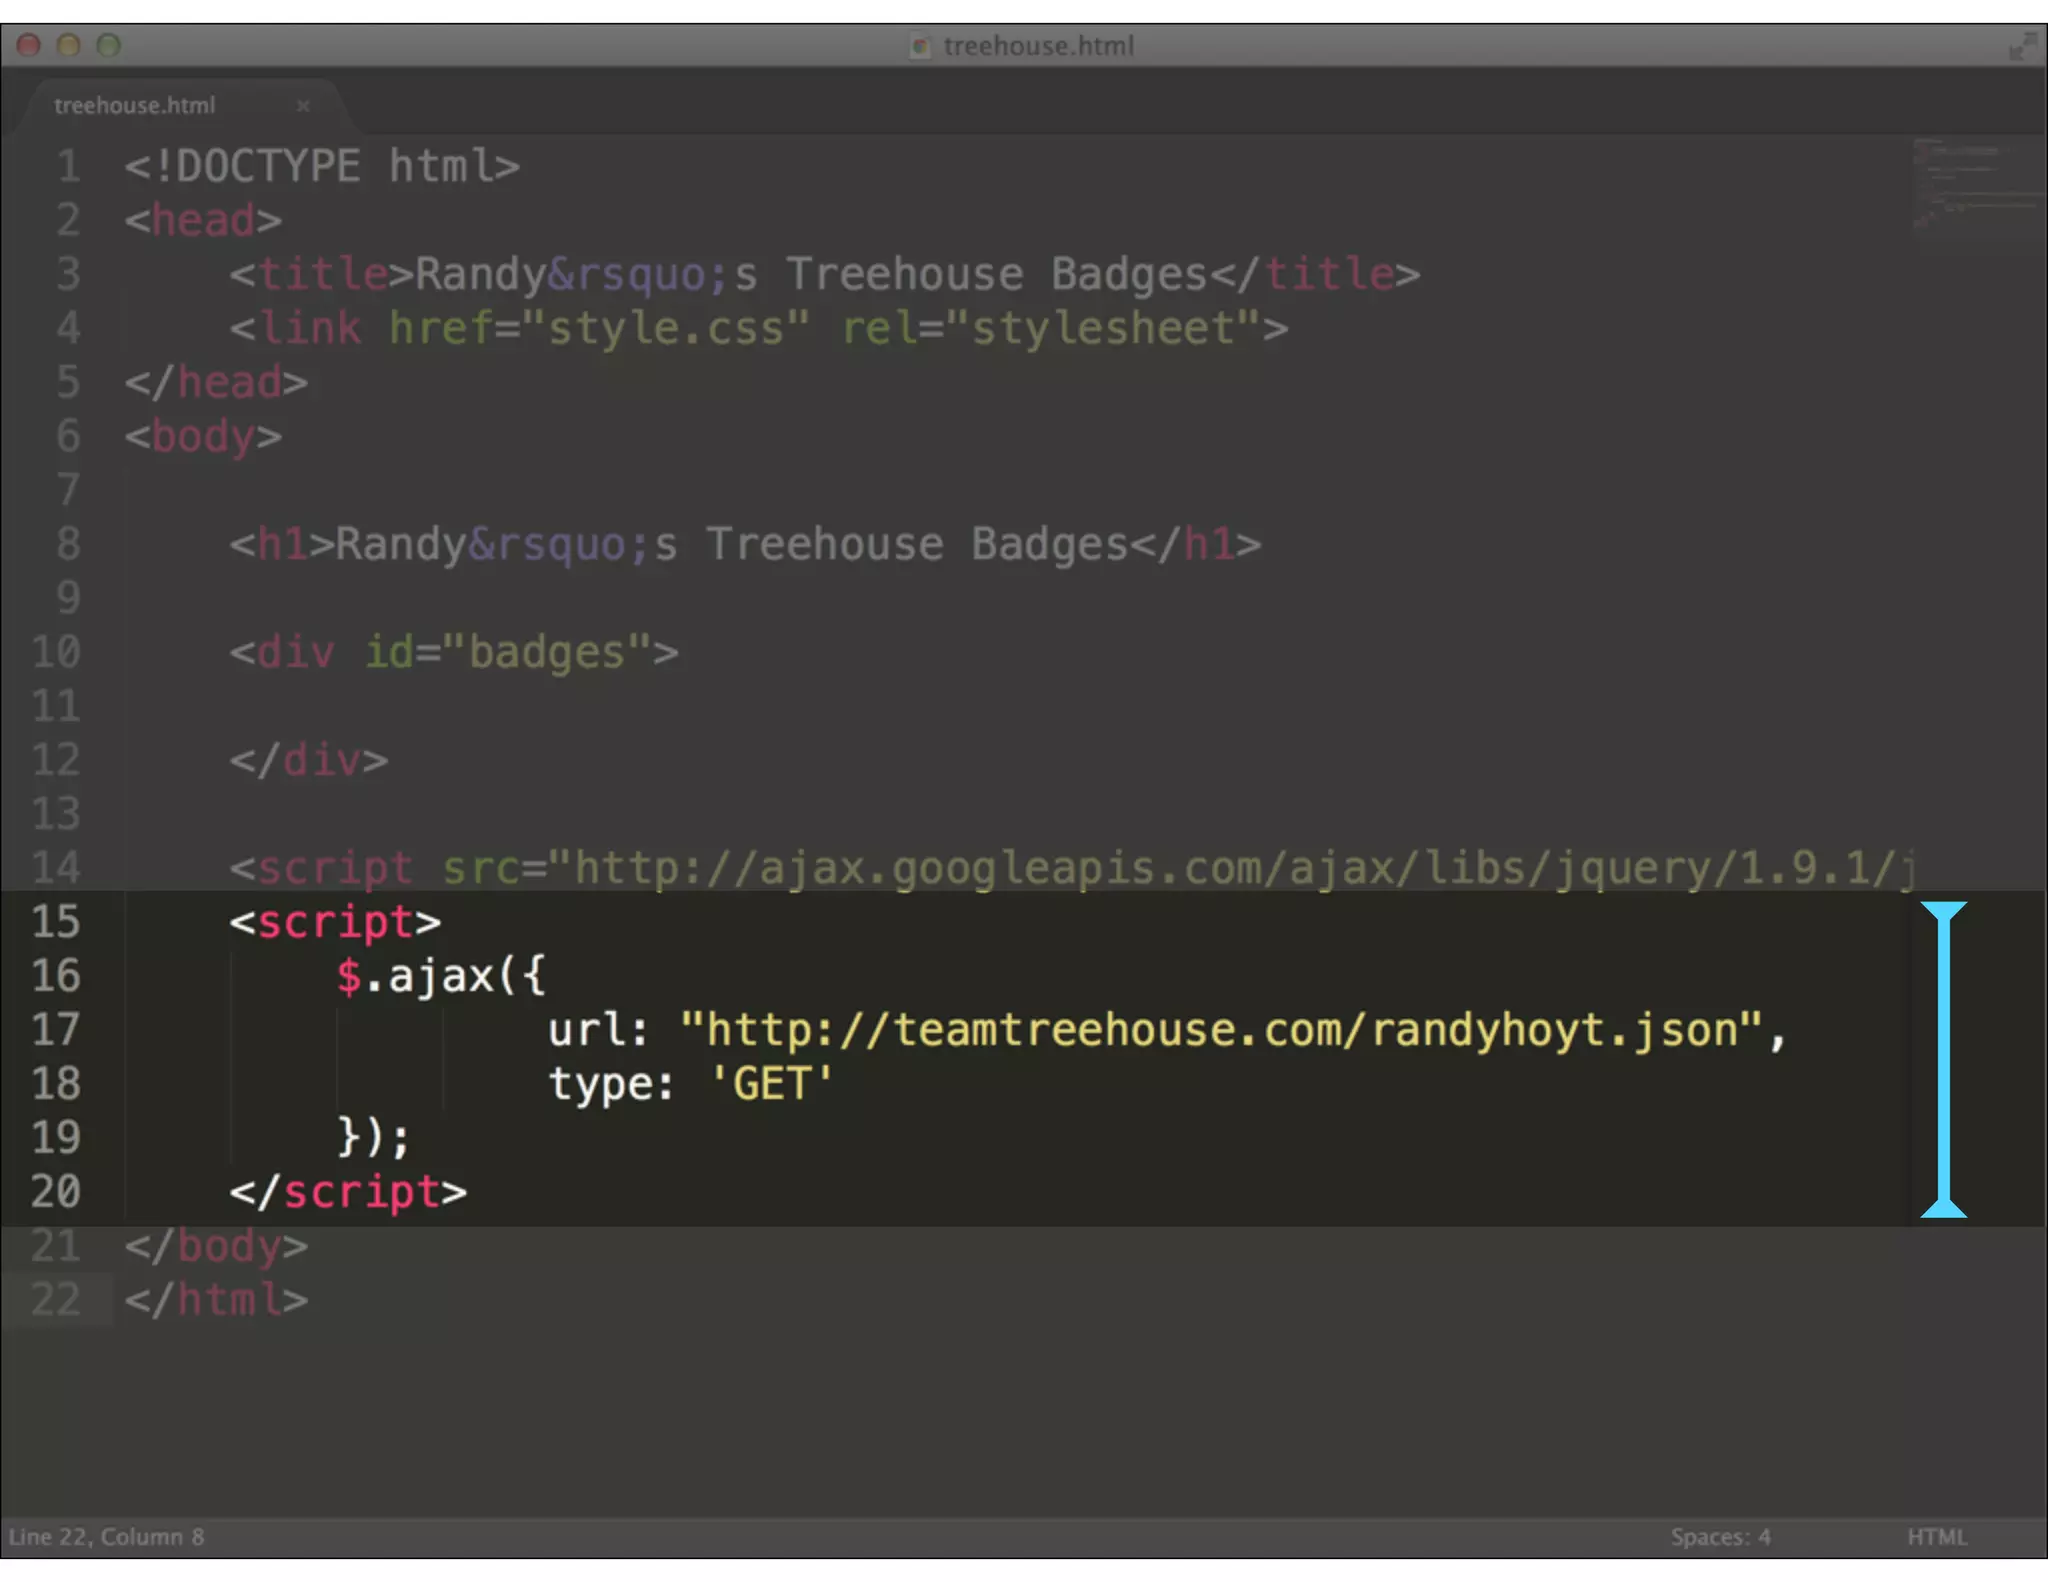Viewport: 2048px width, 1582px height.
Task: Click the closing </body> tag
Action: point(216,1245)
